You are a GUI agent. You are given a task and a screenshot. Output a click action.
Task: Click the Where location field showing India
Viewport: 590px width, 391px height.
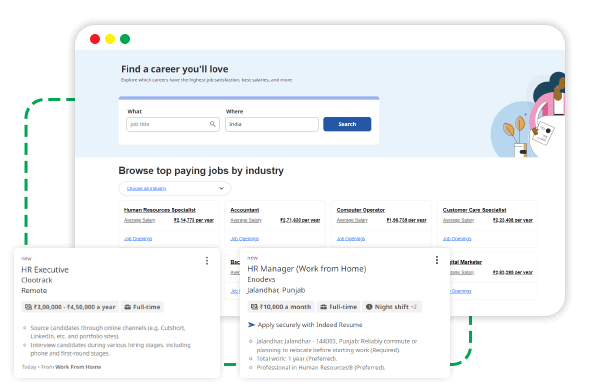[x=272, y=124]
